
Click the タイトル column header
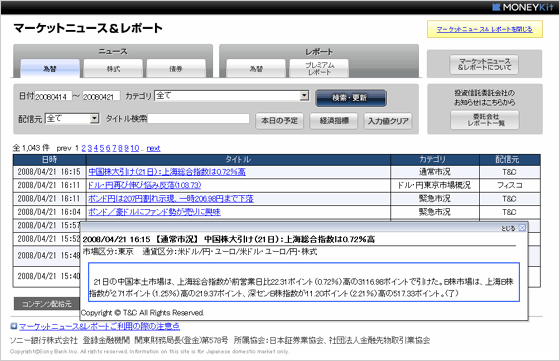point(238,160)
